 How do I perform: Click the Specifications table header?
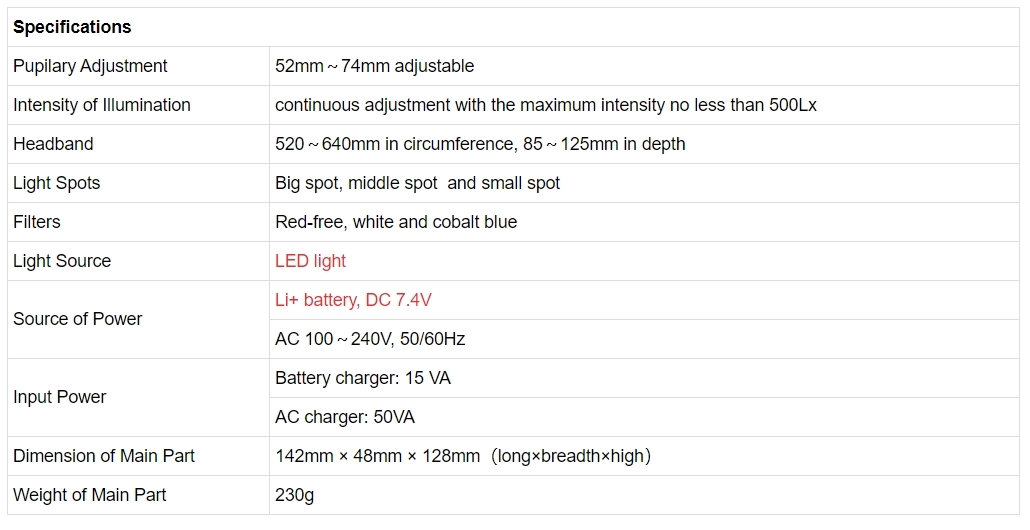click(x=72, y=27)
